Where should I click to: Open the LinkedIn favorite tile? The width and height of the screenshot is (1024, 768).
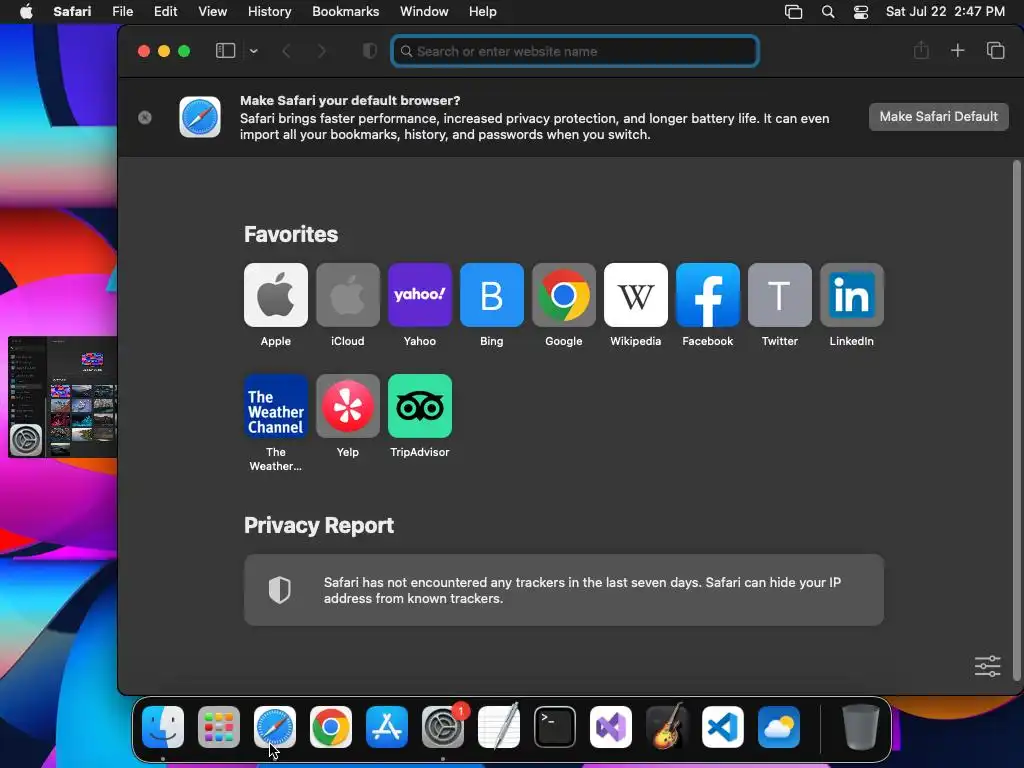click(852, 295)
